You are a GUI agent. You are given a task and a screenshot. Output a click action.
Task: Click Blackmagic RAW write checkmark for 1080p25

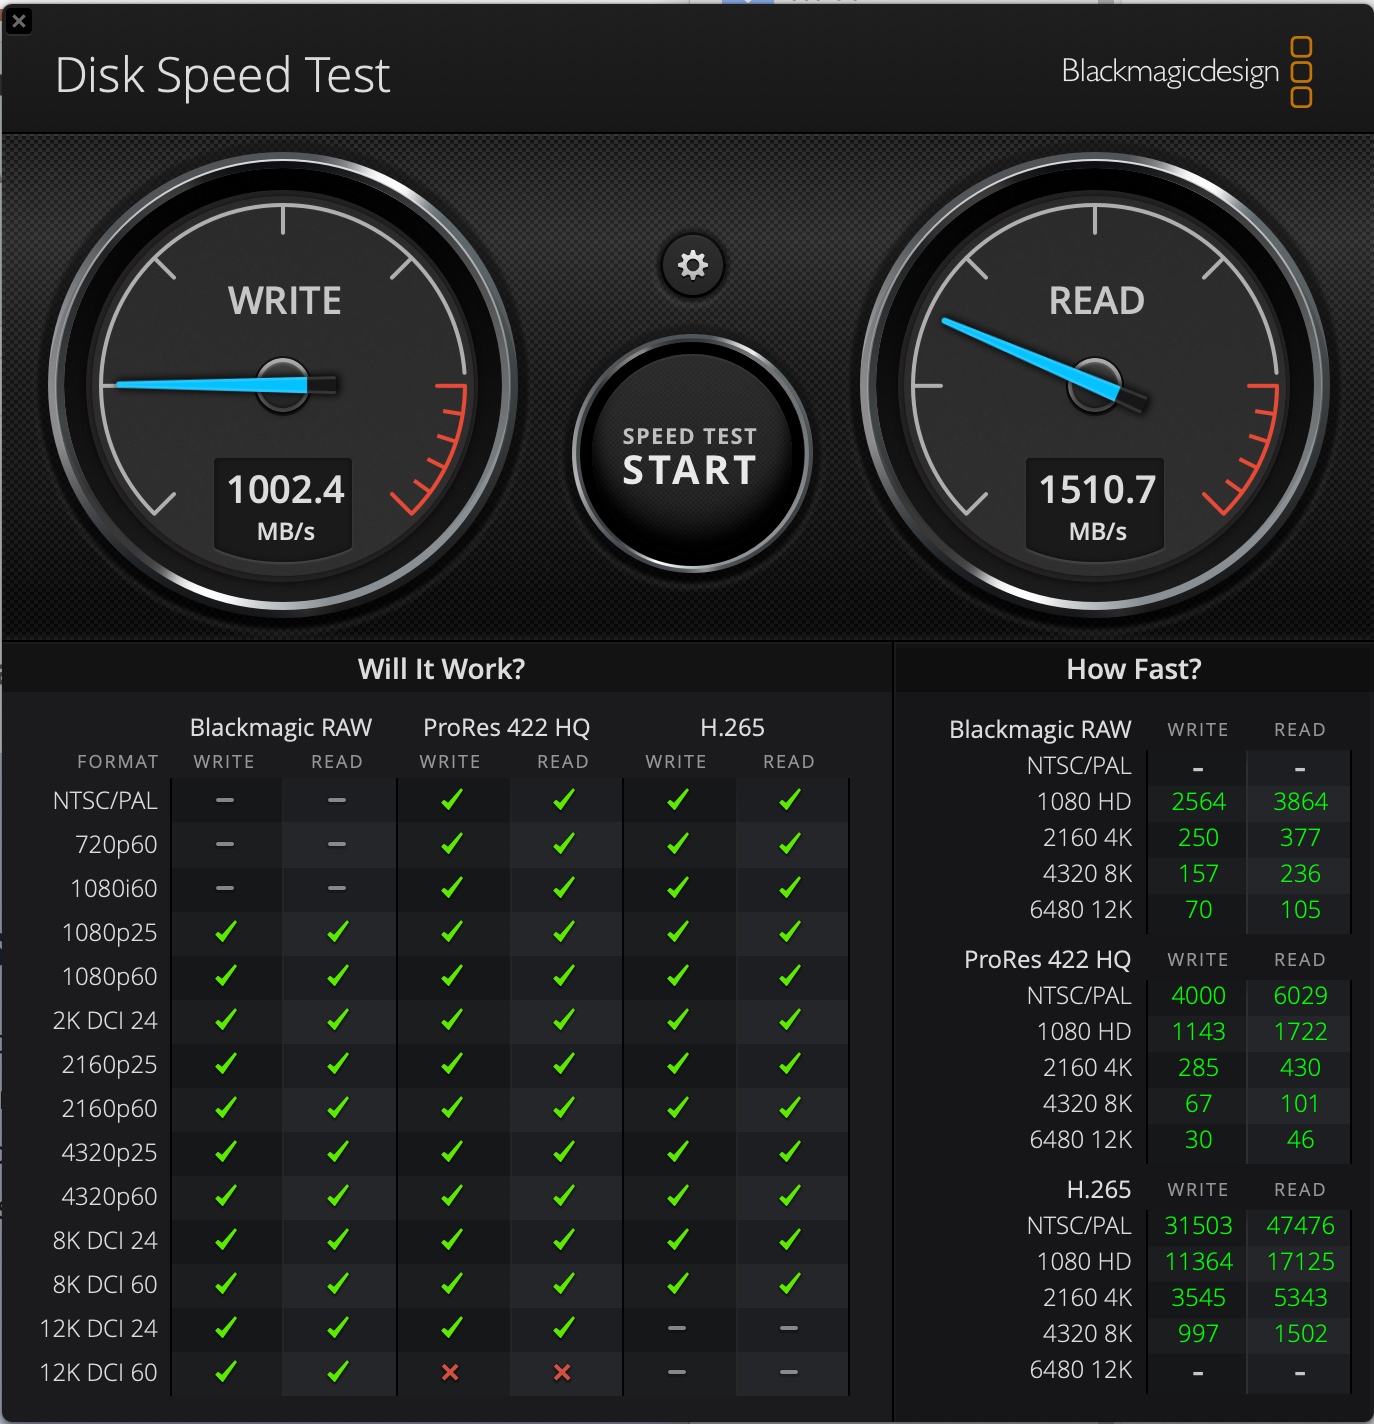226,932
